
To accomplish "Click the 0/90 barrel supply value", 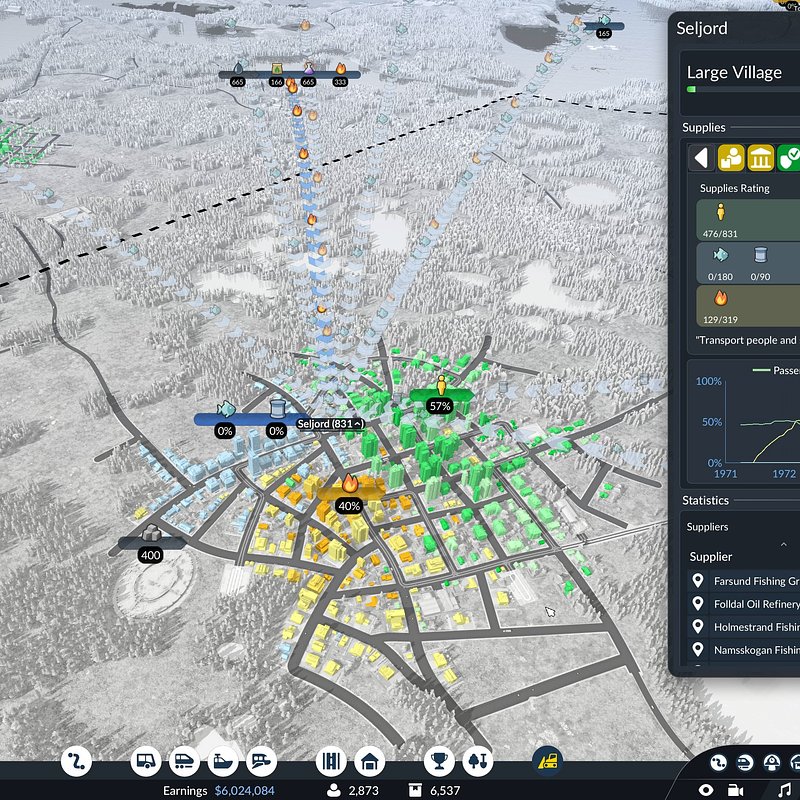I will (760, 277).
